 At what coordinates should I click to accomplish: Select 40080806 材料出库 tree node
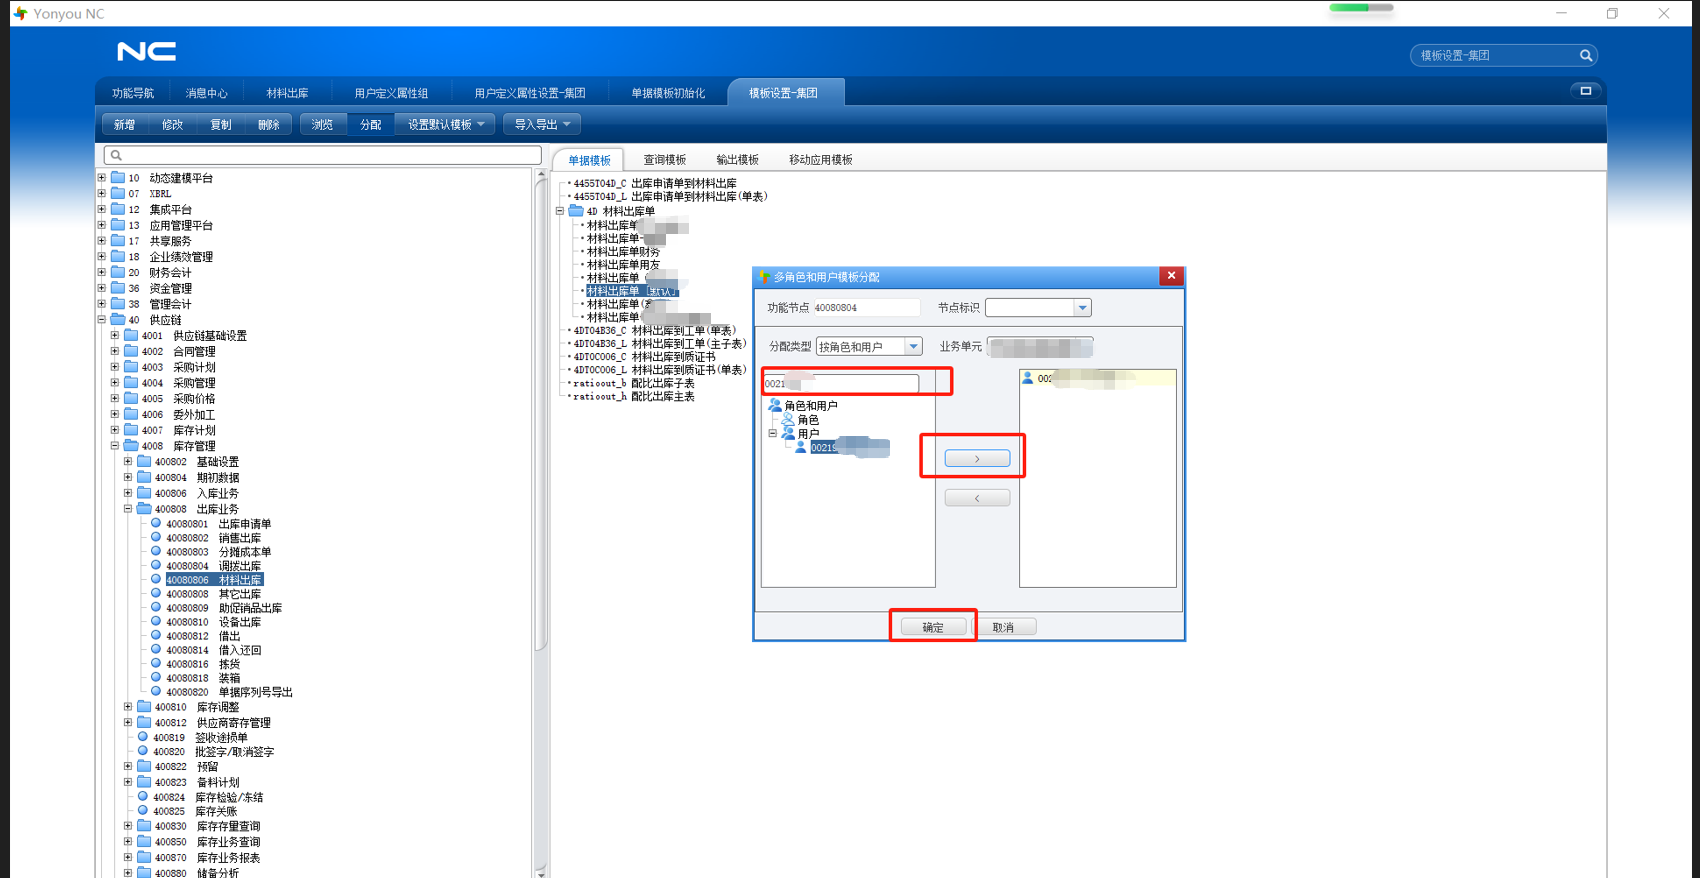click(214, 579)
